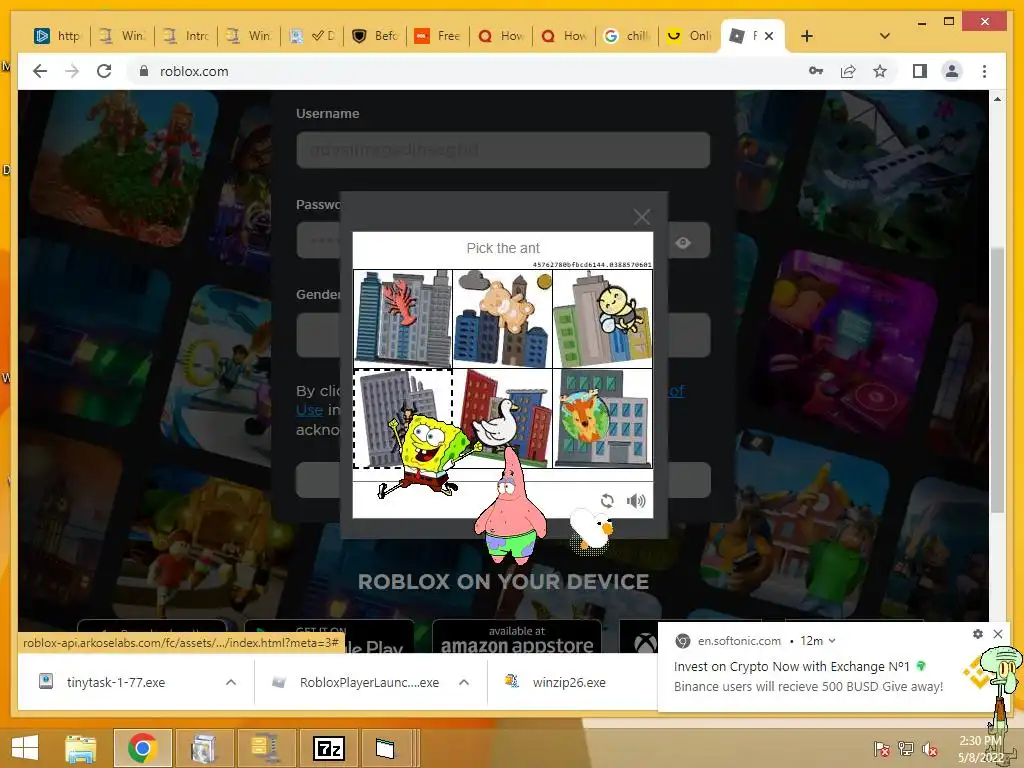Image resolution: width=1024 pixels, height=768 pixels.
Task: Open the saved passwords key icon
Action: 816,71
